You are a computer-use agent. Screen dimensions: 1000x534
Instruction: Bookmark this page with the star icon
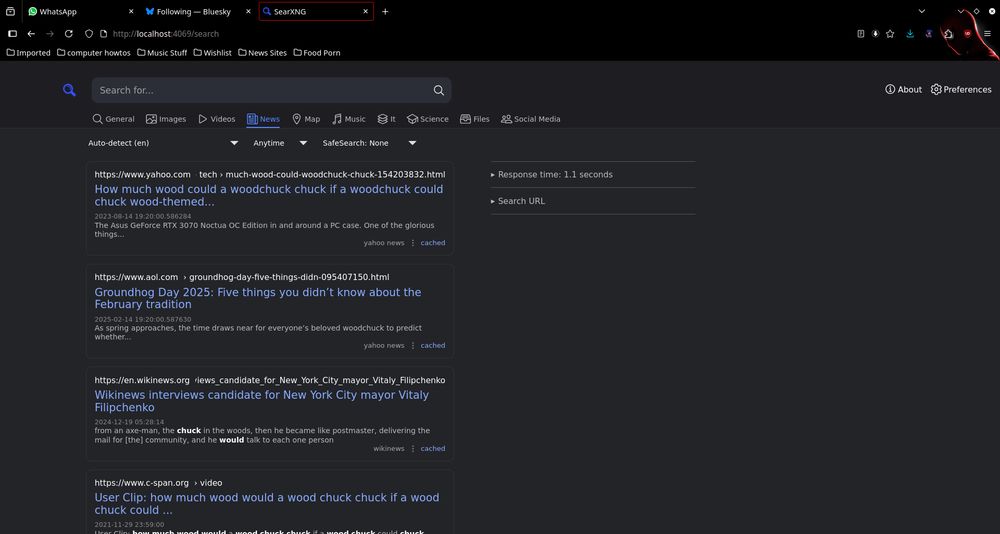890,34
